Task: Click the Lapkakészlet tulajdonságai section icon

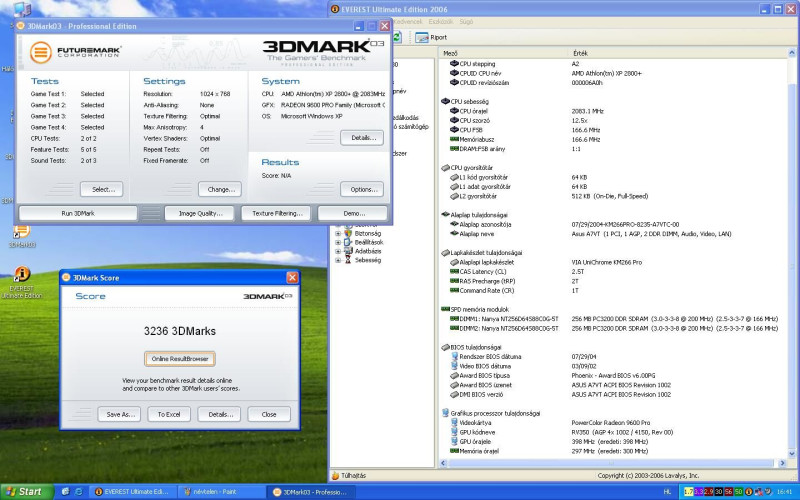Action: coord(445,253)
